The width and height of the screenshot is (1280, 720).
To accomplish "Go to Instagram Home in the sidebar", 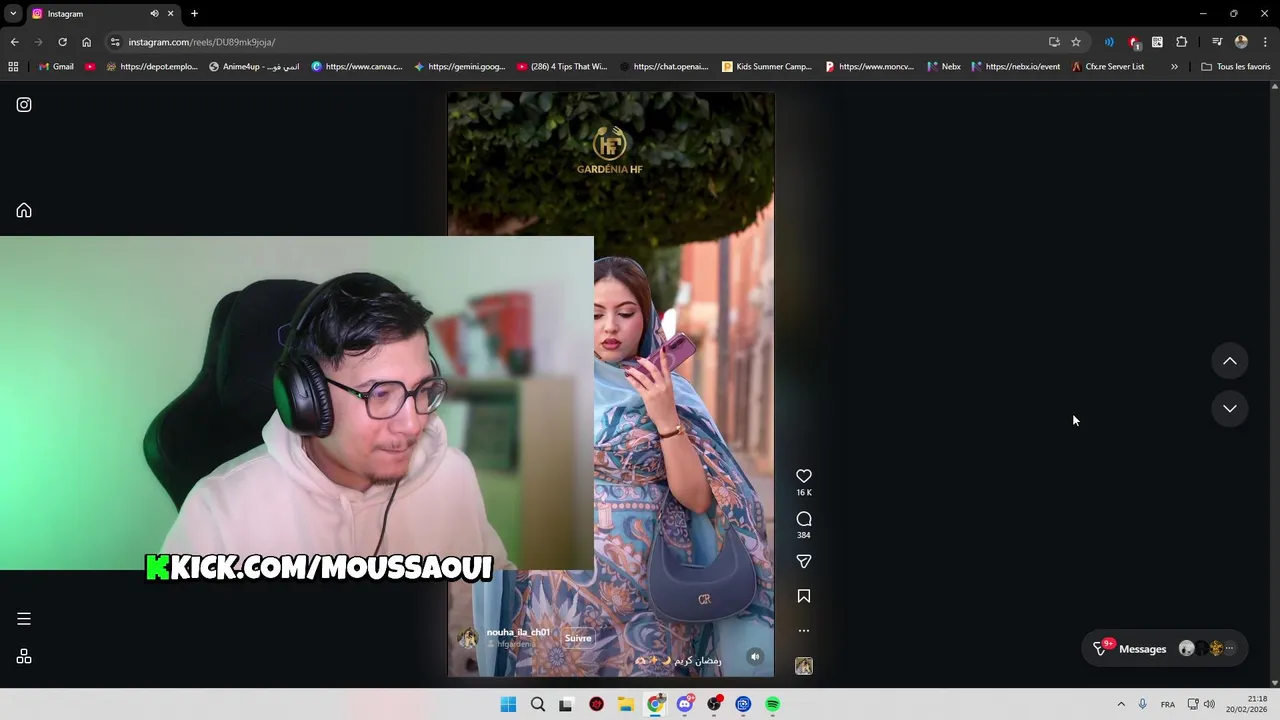I will [x=24, y=210].
